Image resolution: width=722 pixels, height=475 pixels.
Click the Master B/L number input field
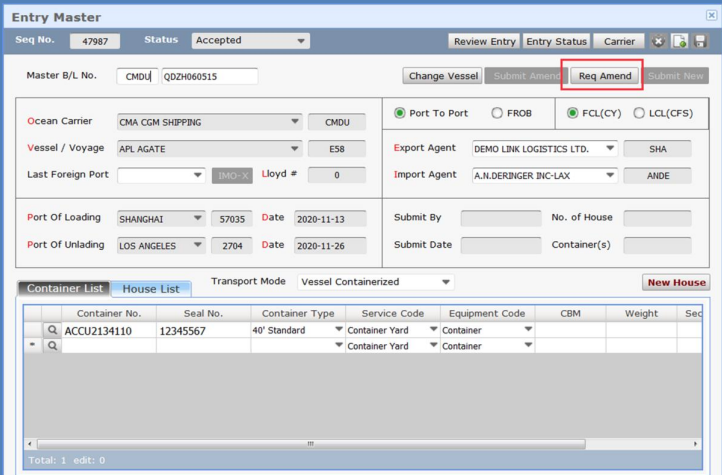[209, 76]
